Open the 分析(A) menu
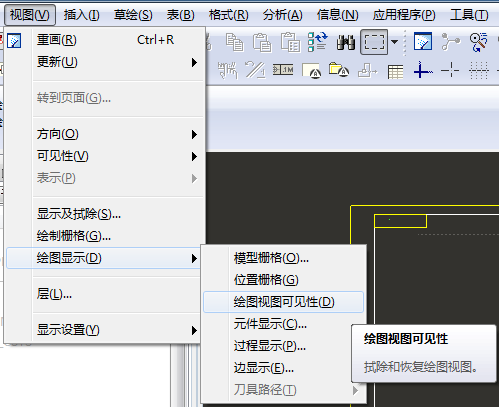The width and height of the screenshot is (499, 407). click(282, 15)
